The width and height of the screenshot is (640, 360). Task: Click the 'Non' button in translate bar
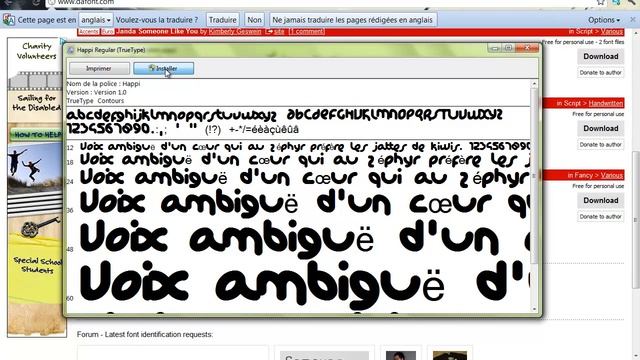point(254,20)
